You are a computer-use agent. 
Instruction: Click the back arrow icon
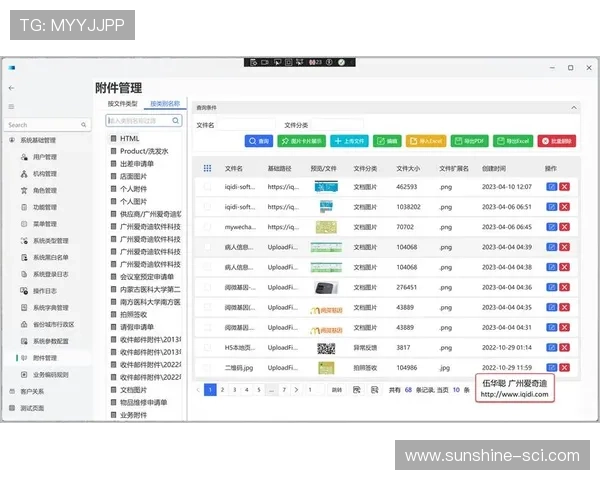tap(11, 88)
